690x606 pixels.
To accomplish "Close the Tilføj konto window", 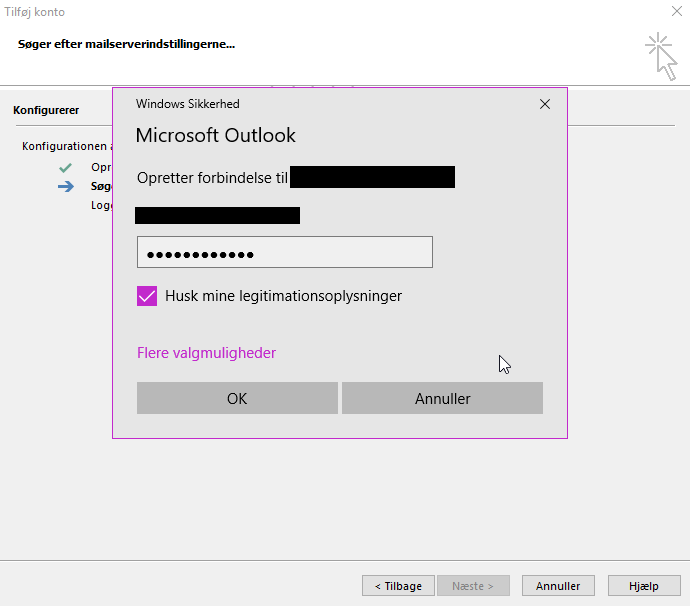I will pyautogui.click(x=677, y=11).
